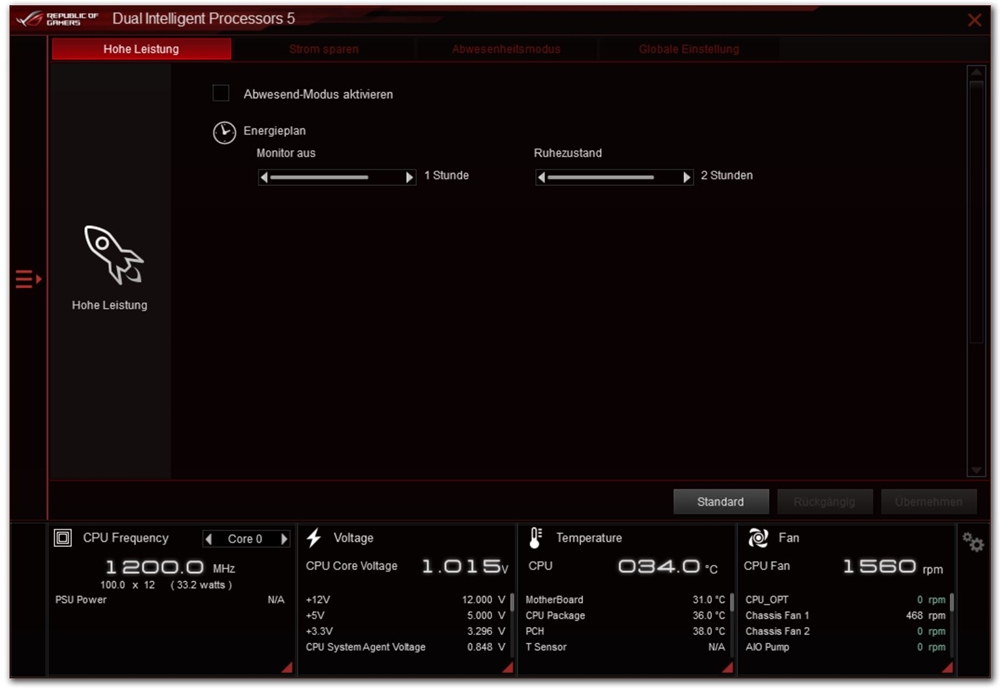
Task: Click the CPU Frequency chip icon
Action: pyautogui.click(x=62, y=538)
